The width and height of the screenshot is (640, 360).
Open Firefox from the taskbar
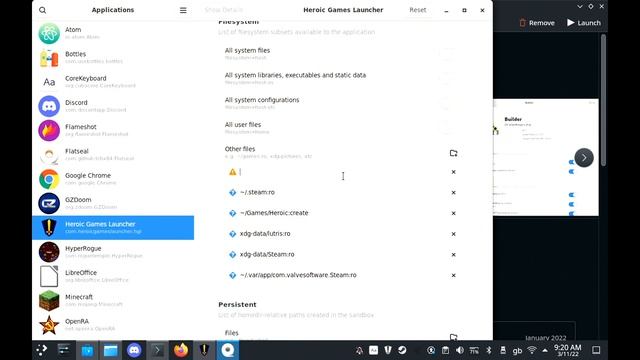click(181, 350)
